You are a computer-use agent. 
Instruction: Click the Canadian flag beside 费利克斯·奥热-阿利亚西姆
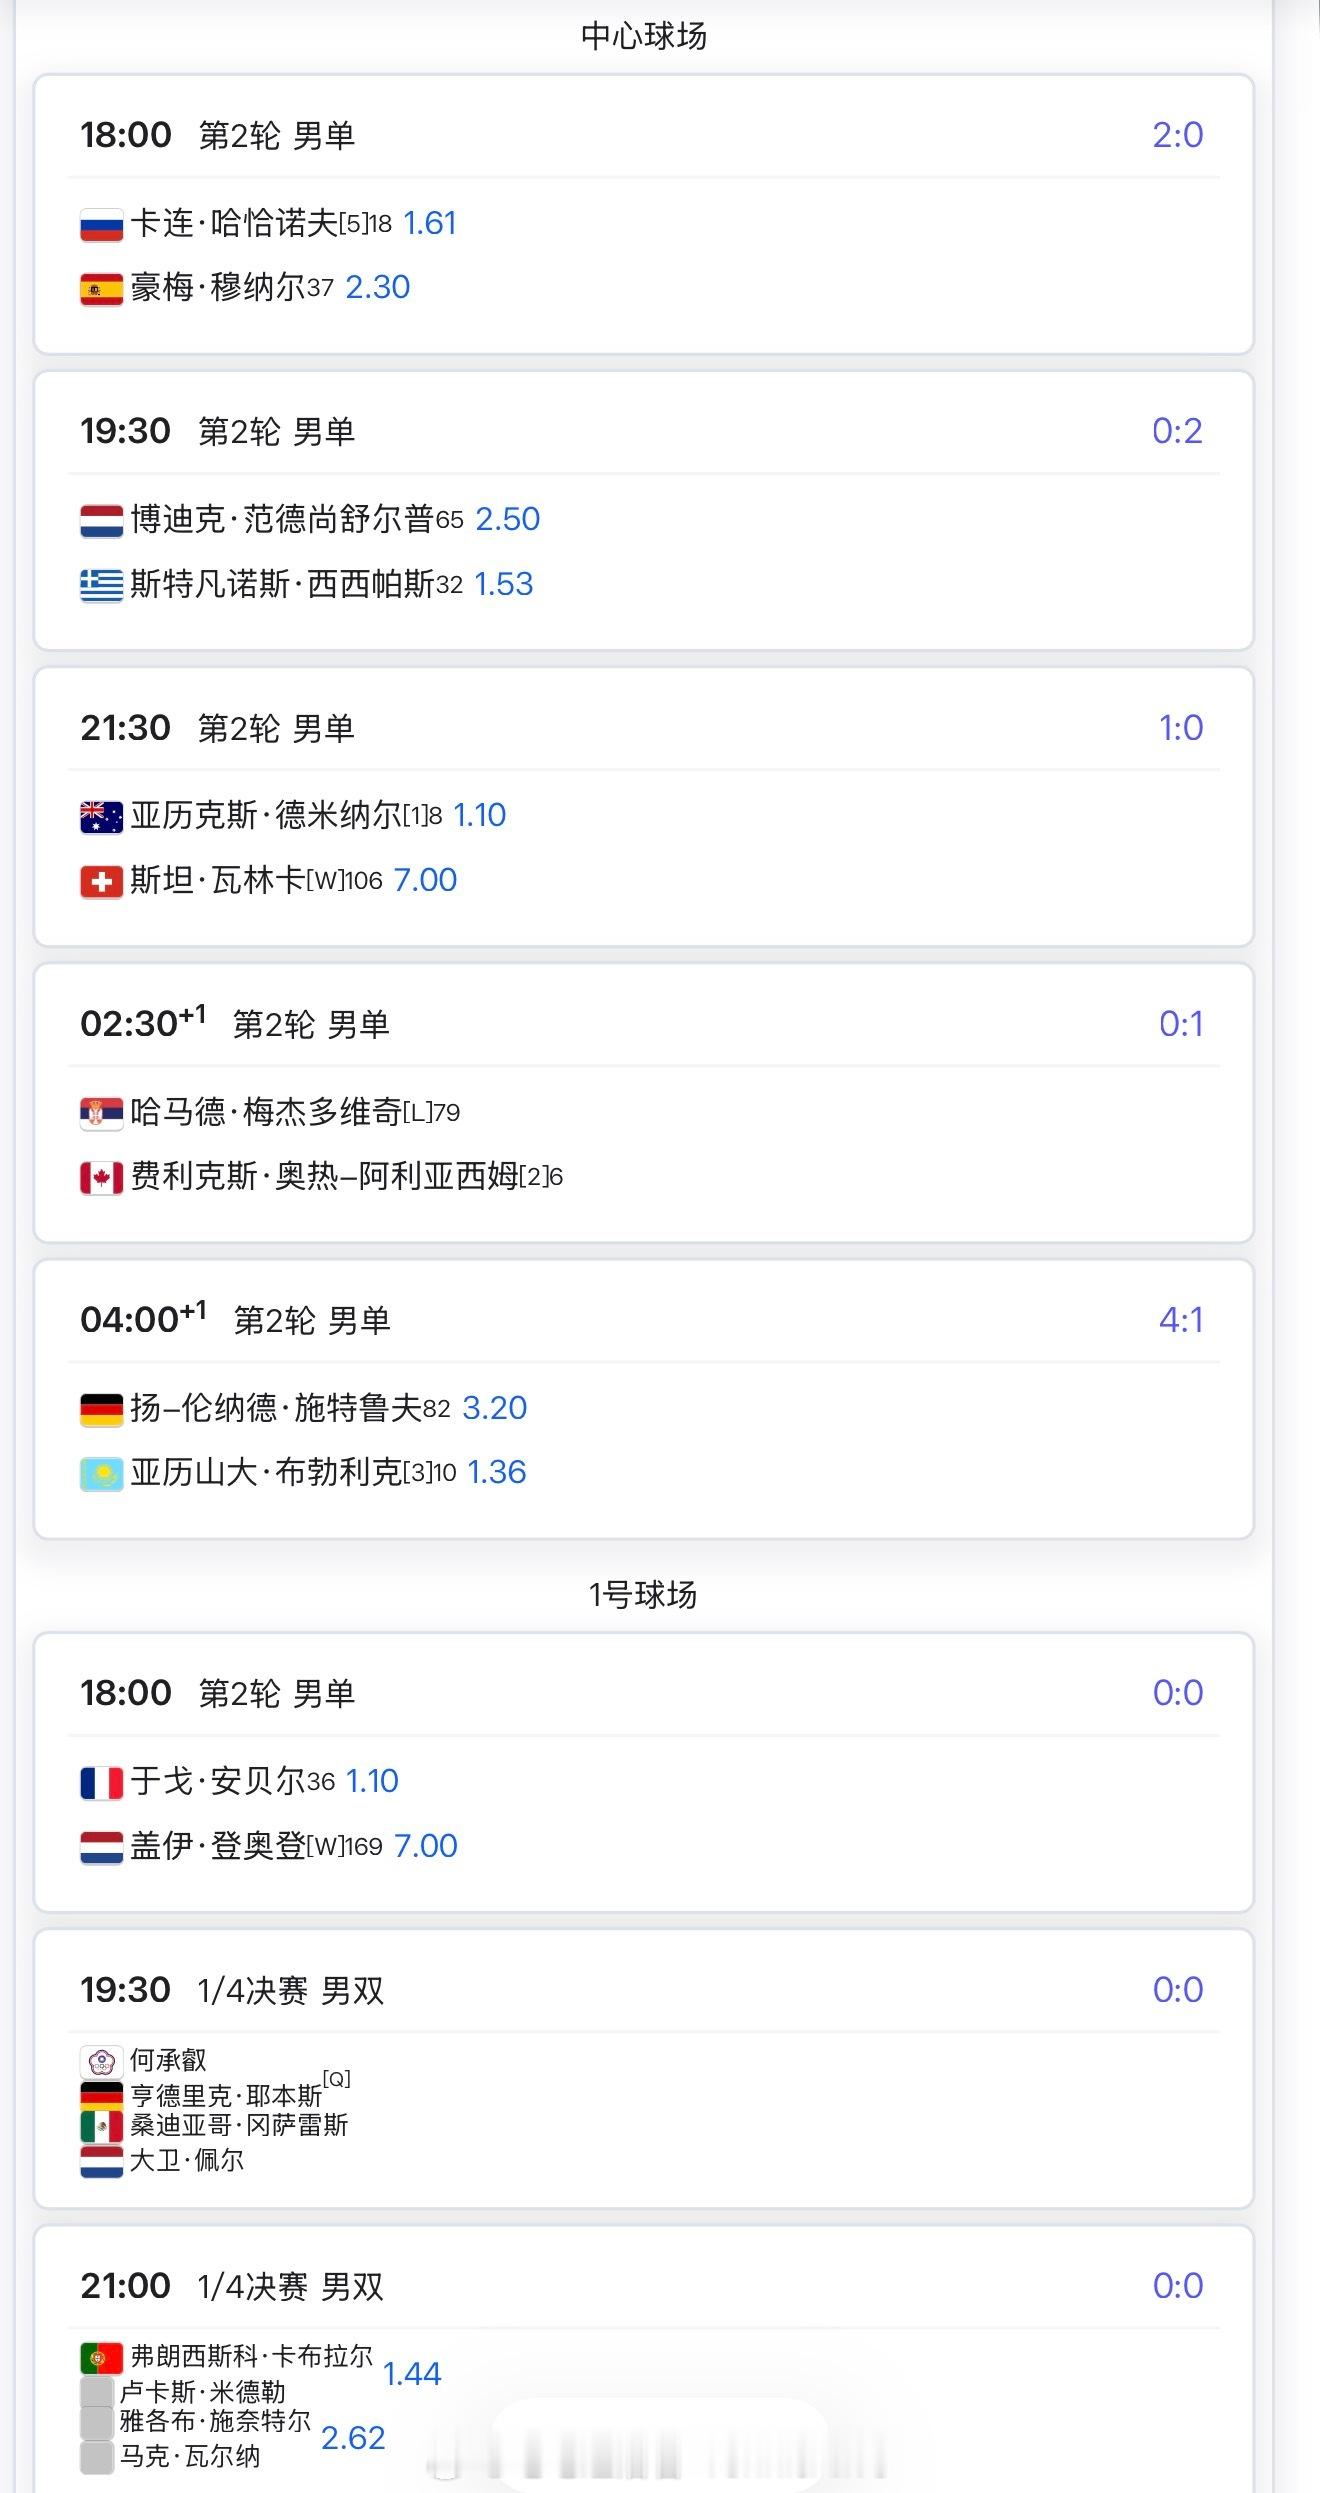pyautogui.click(x=101, y=1177)
